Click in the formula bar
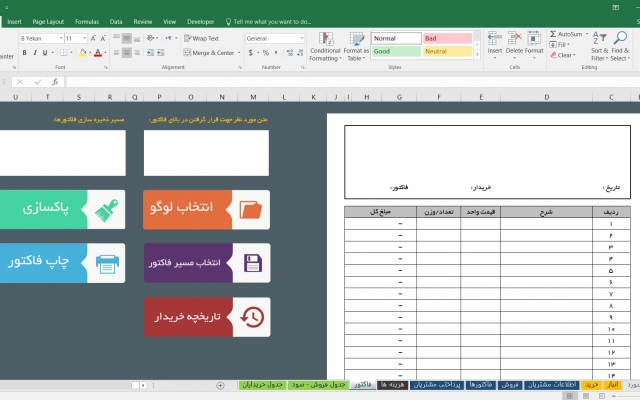The height and width of the screenshot is (400, 640). pos(353,82)
